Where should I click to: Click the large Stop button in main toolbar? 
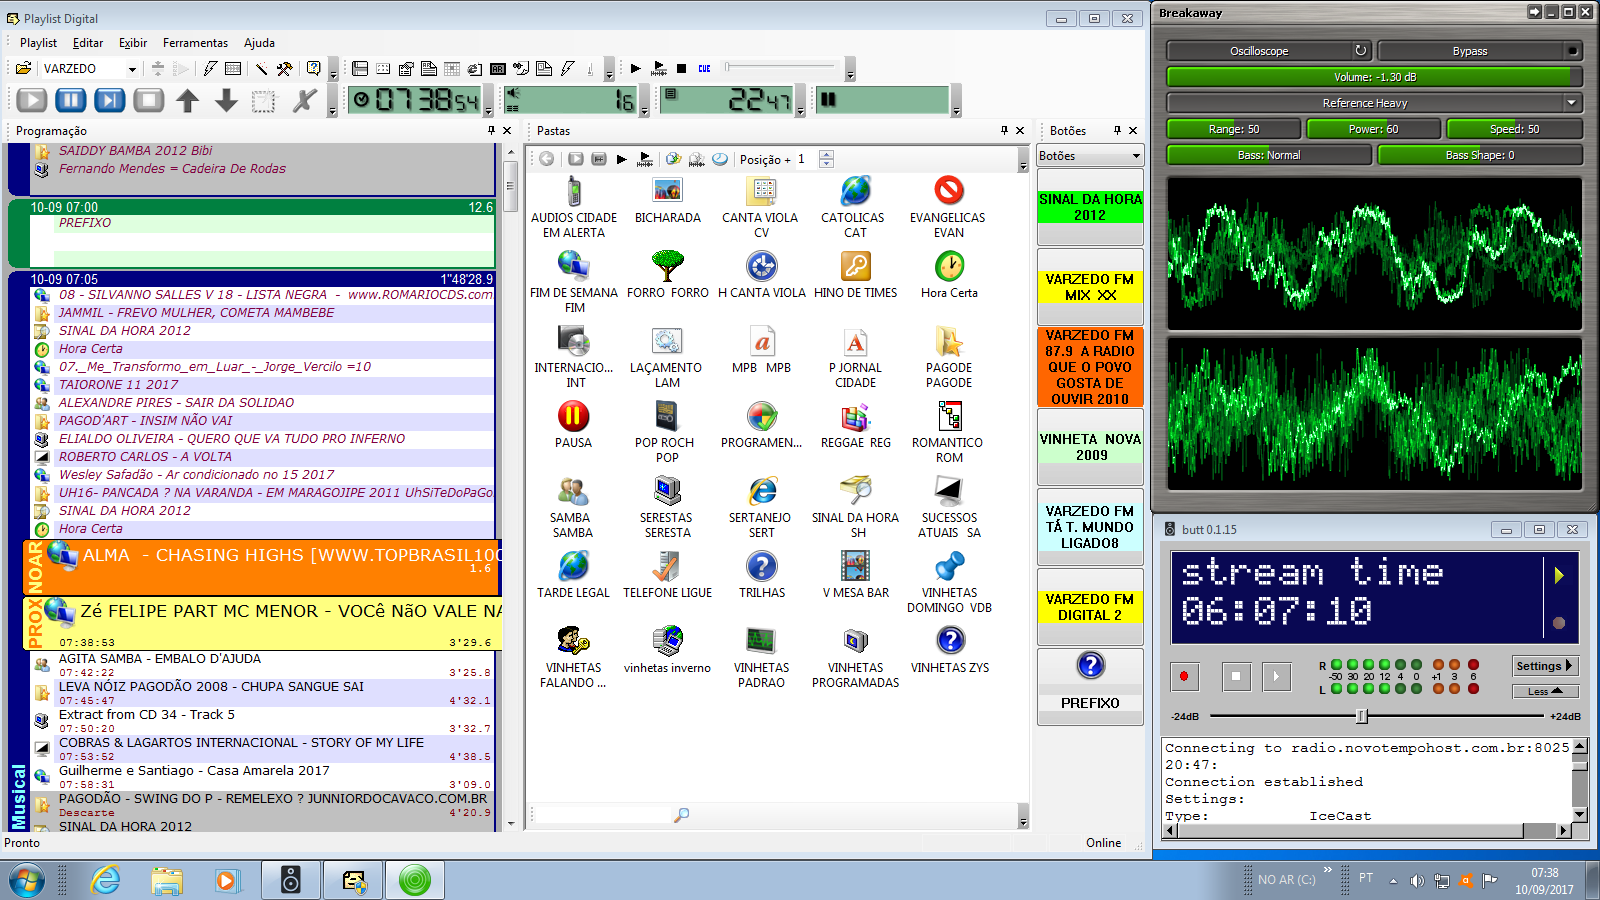point(149,100)
